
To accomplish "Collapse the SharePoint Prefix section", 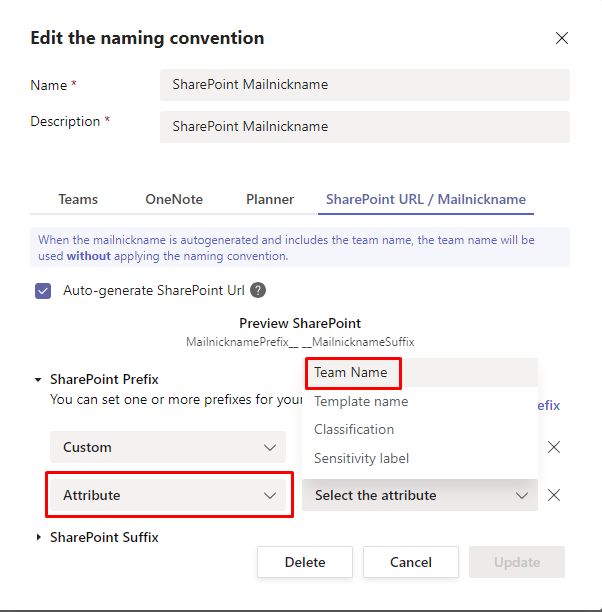I will coord(38,379).
